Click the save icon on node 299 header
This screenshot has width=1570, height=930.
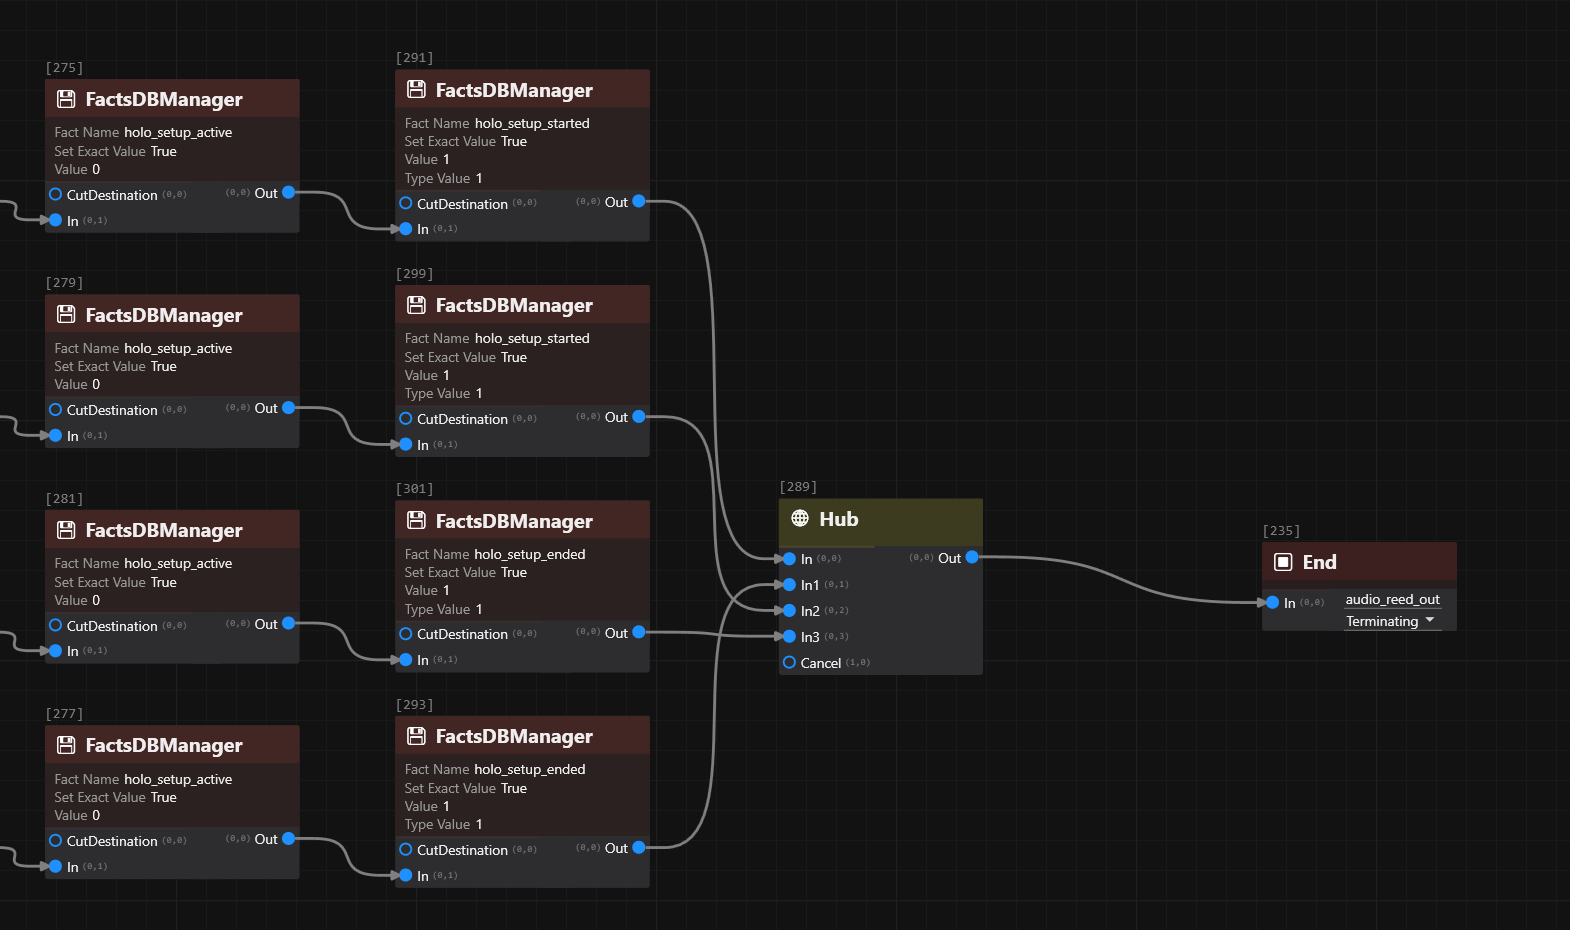point(416,305)
